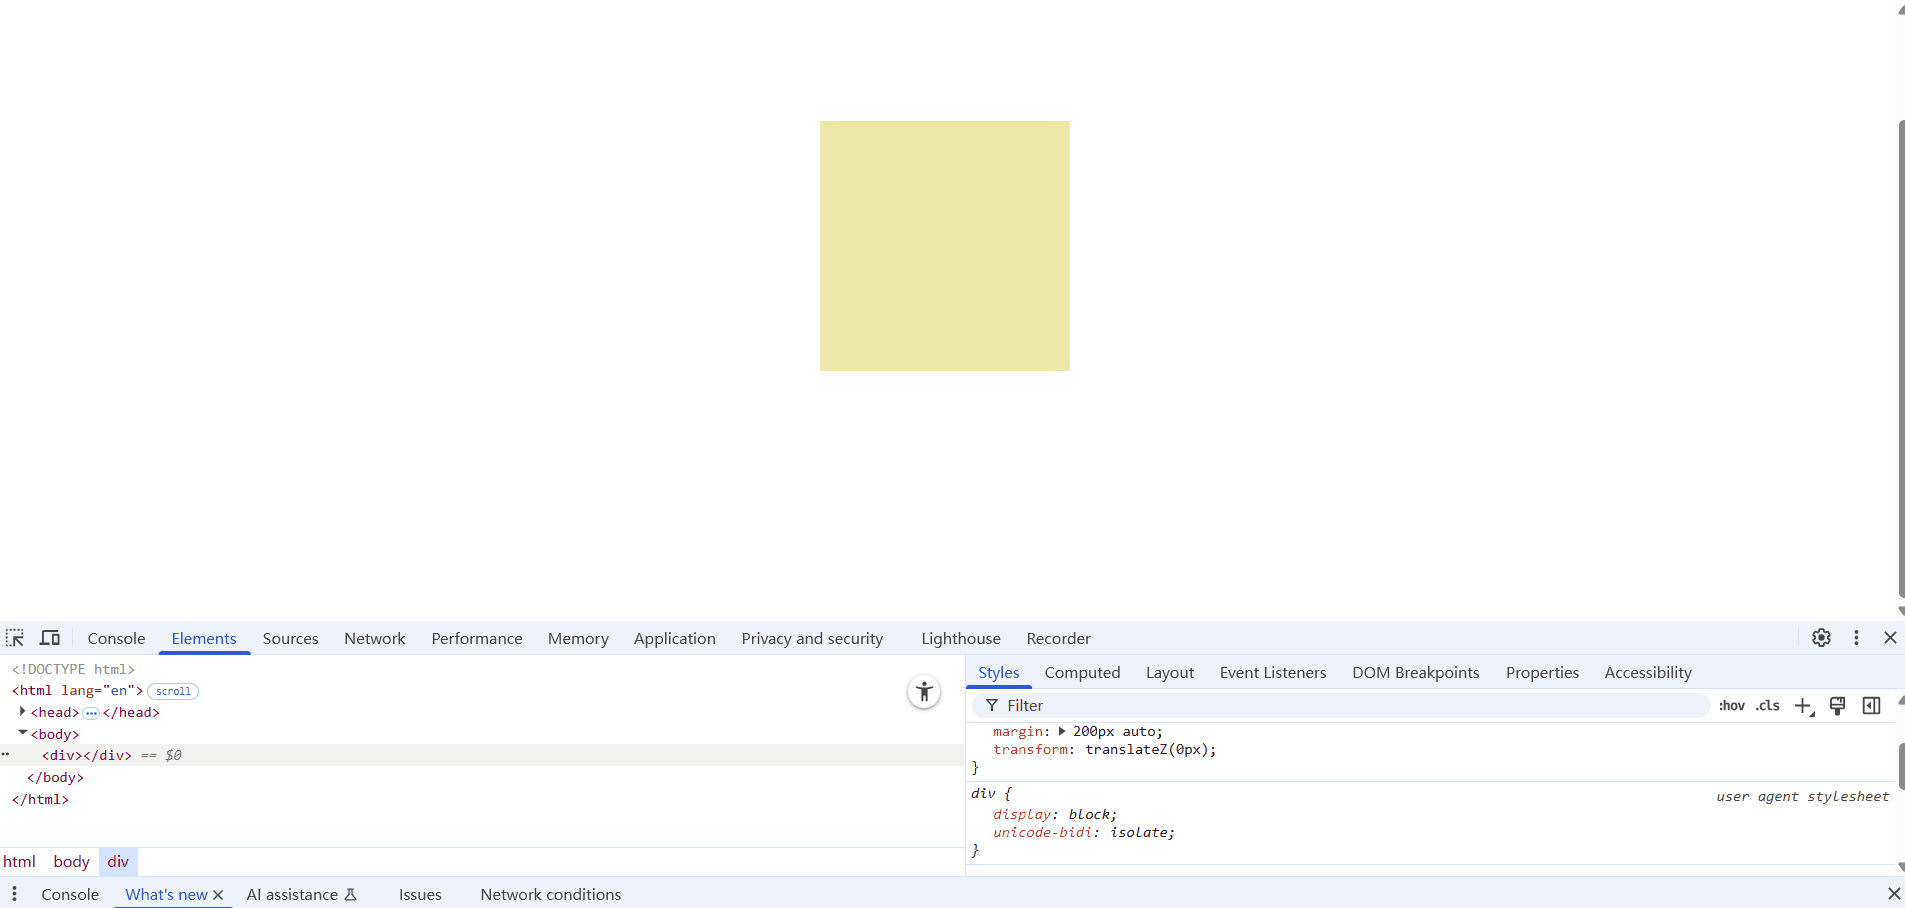The height and width of the screenshot is (908, 1905).
Task: Toggle element classes with .cls
Action: [x=1768, y=706]
